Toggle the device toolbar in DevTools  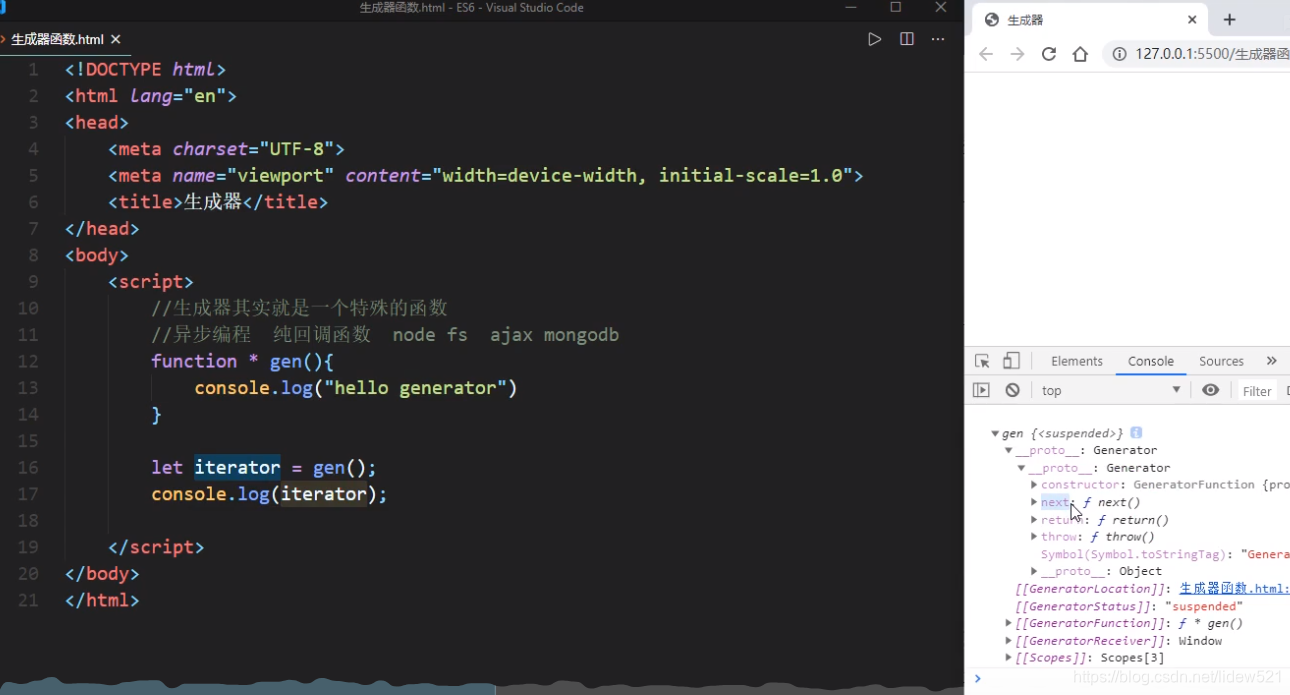click(1011, 361)
